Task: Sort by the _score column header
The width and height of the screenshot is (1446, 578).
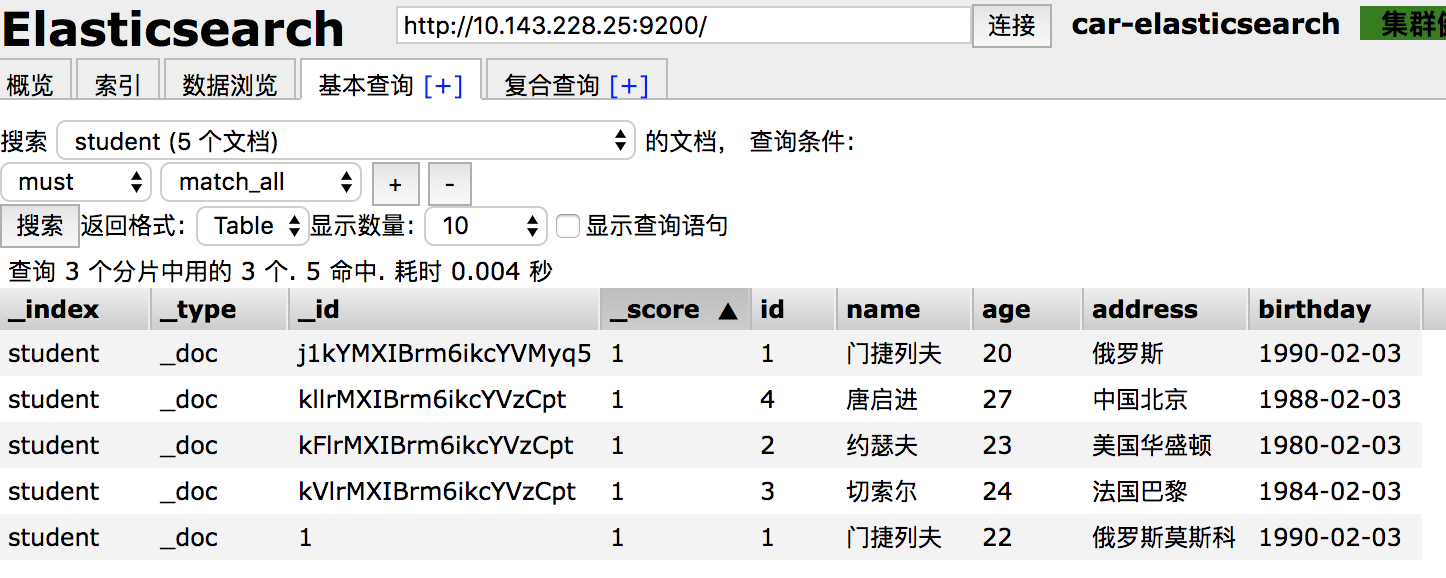Action: [675, 310]
